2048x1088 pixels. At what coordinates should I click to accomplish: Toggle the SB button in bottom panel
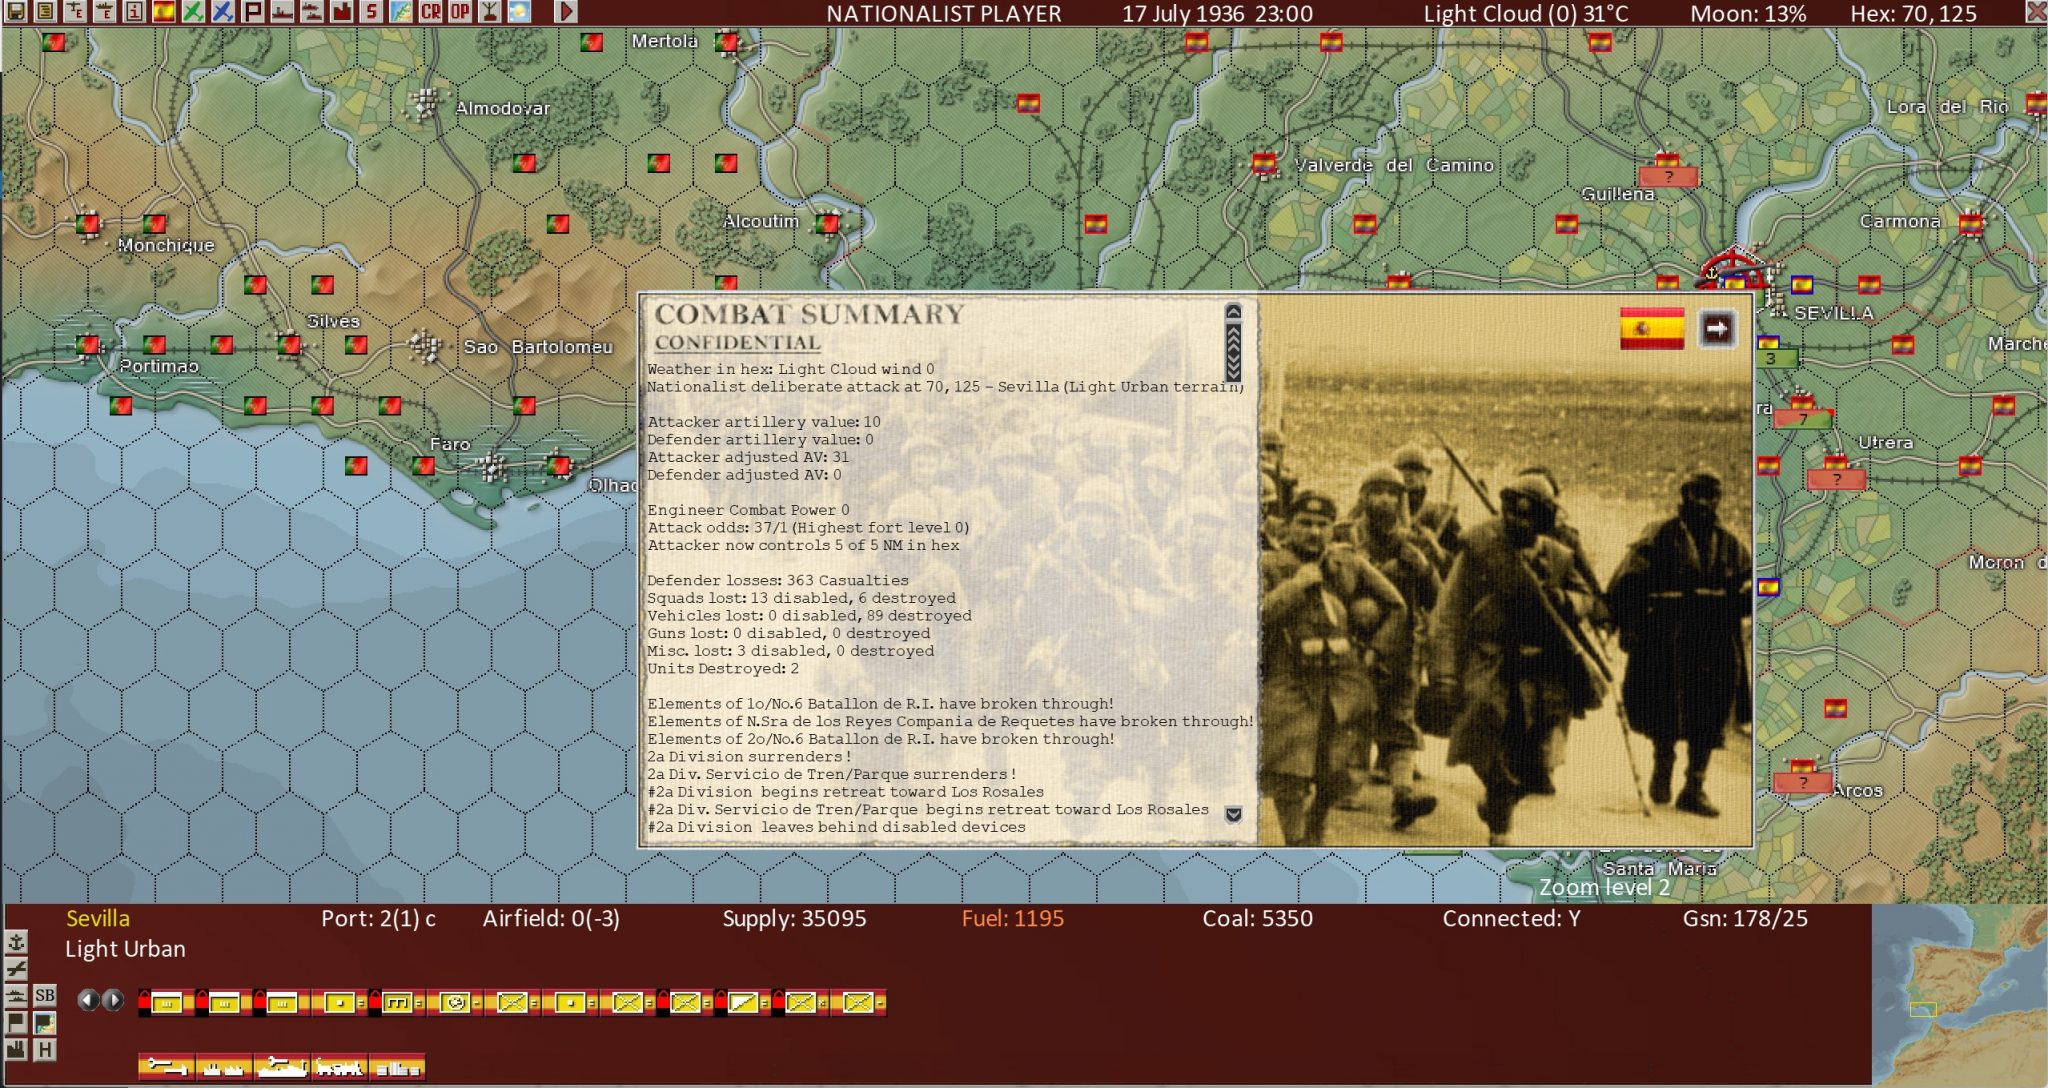click(x=44, y=996)
